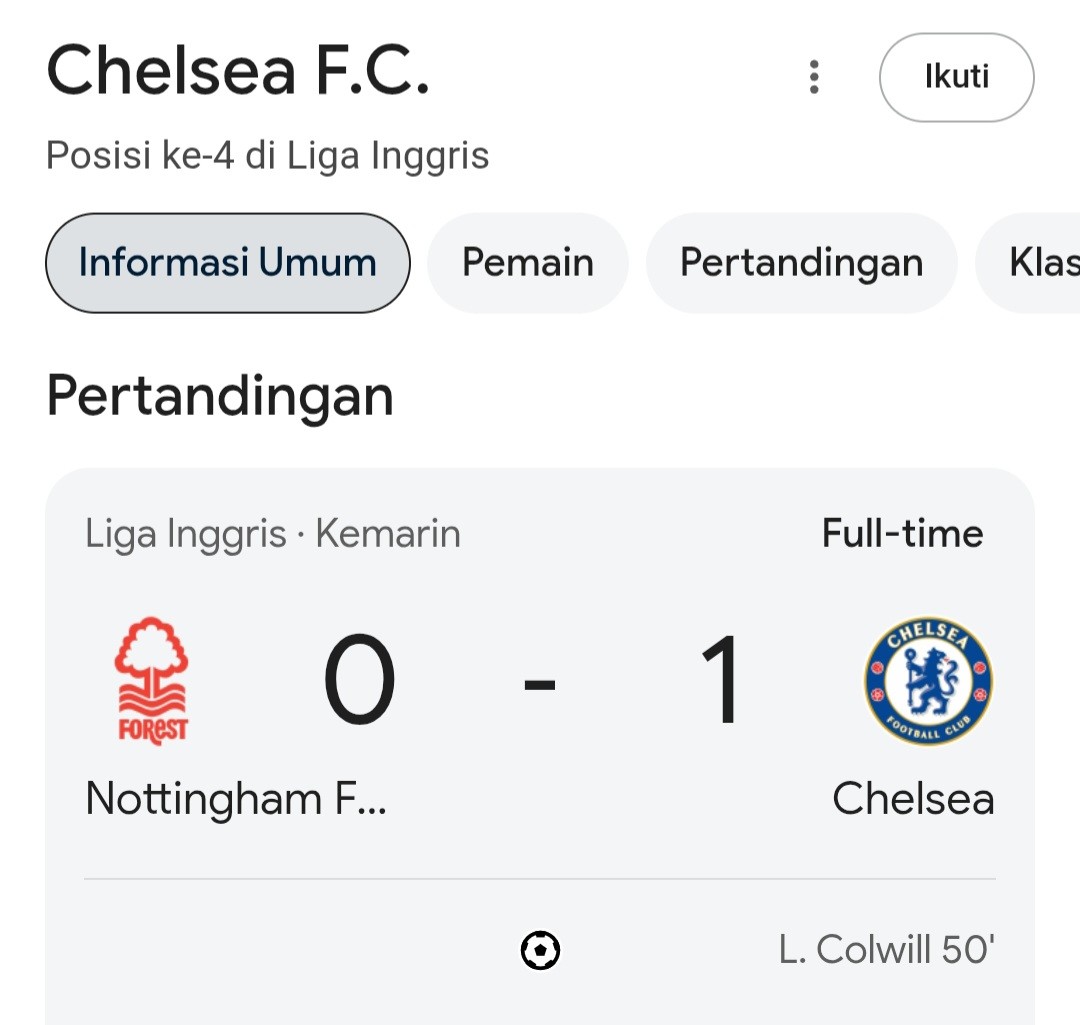
Task: Open the L. Colwill 50' goal entry
Action: coord(886,949)
